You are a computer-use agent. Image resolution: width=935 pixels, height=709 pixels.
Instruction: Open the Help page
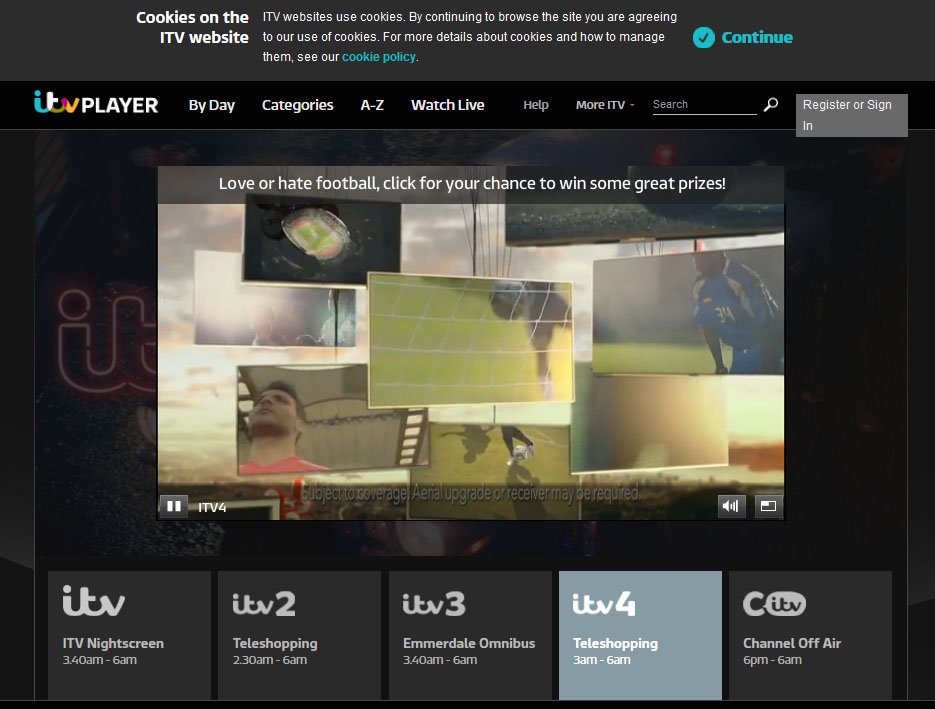(535, 105)
